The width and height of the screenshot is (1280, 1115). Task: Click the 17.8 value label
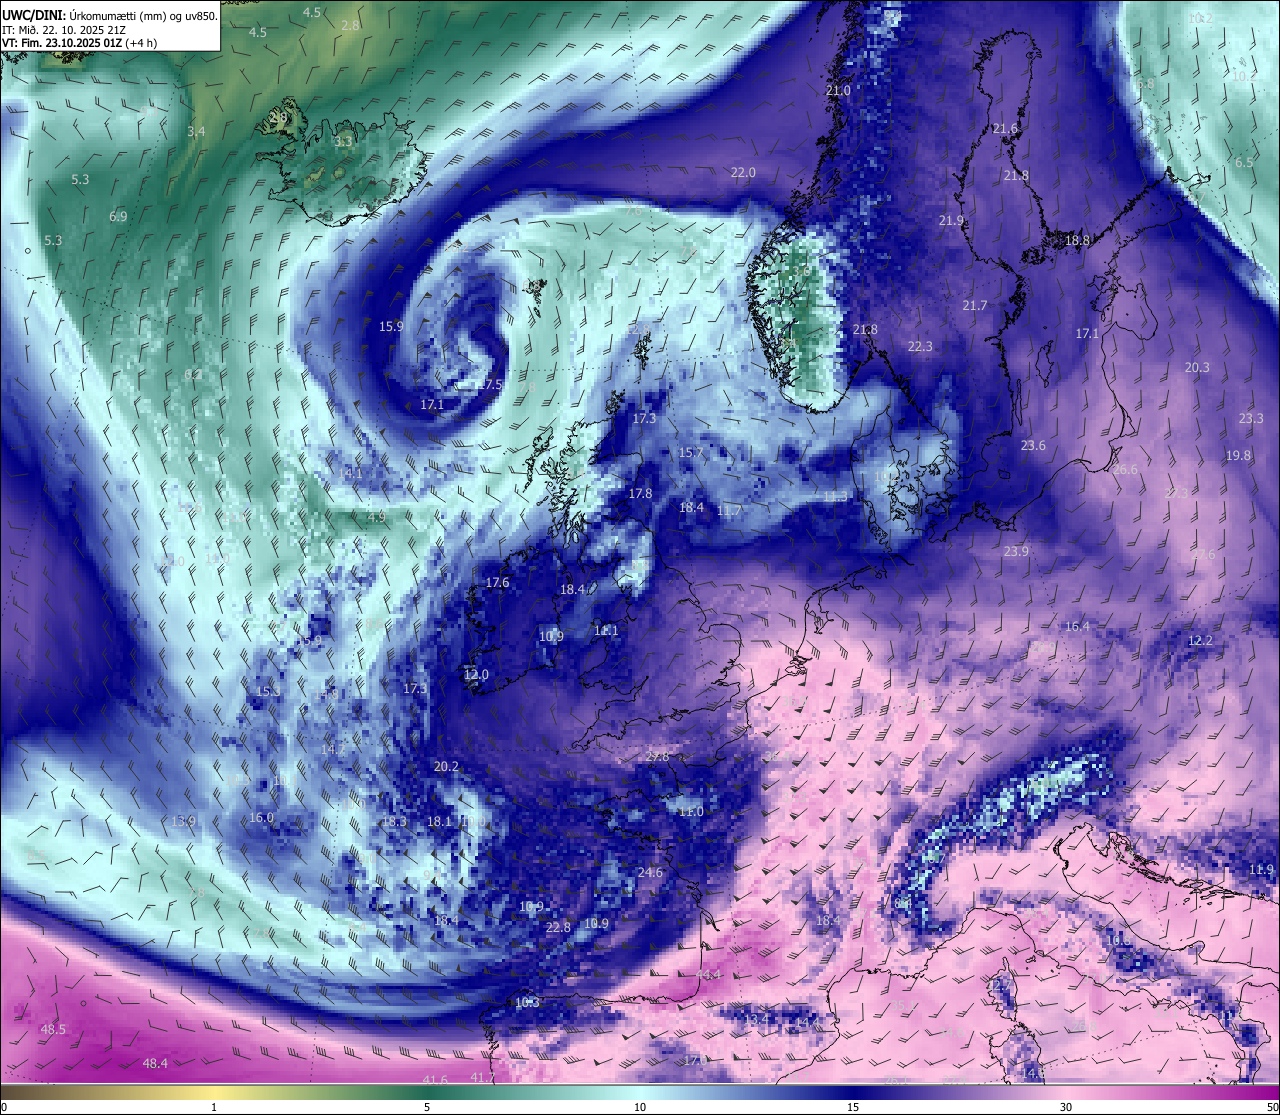pos(640,493)
